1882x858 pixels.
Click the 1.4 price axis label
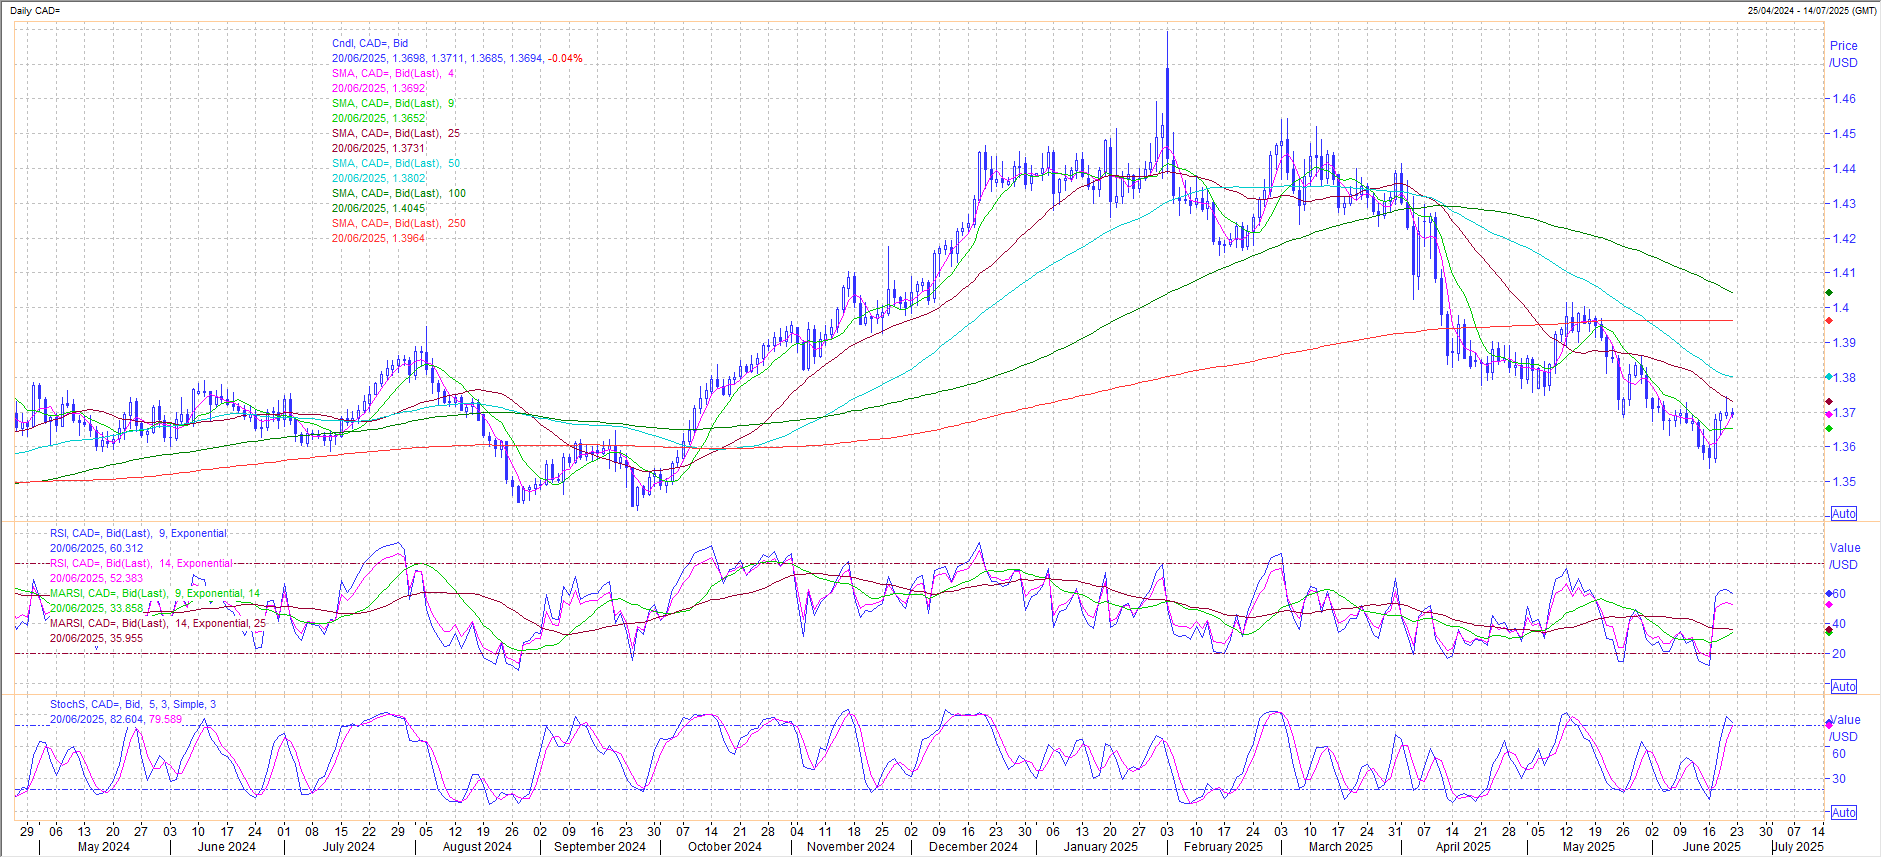pos(1840,307)
